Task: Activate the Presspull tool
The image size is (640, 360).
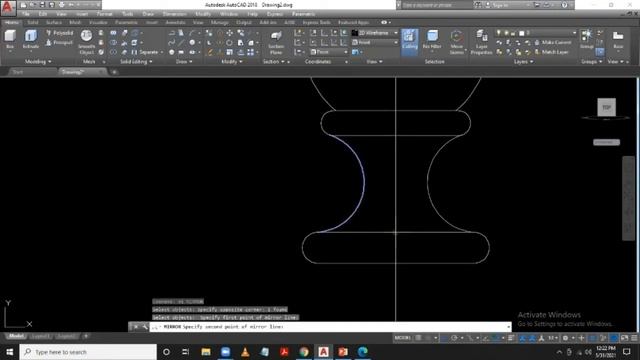Action: 60,42
